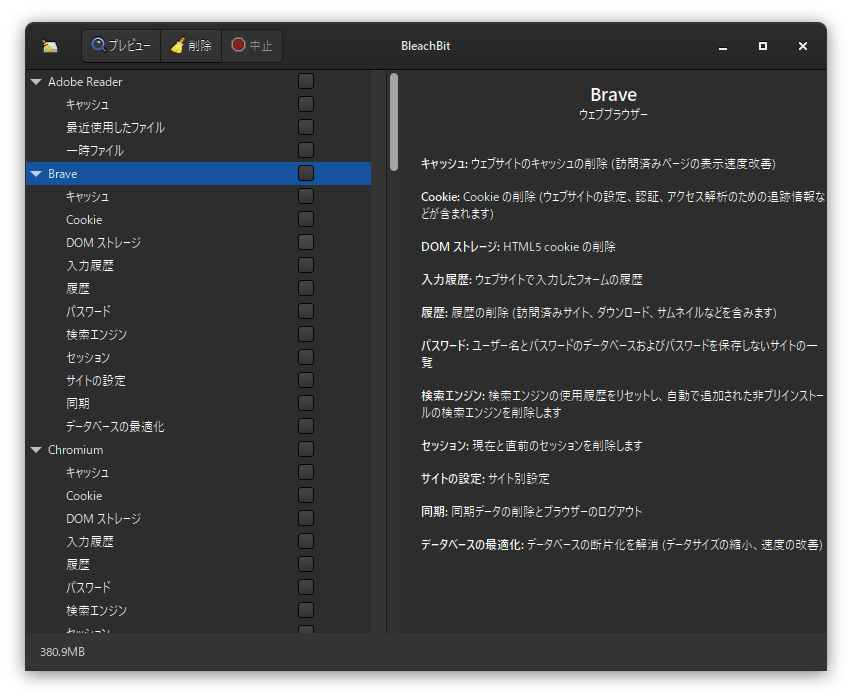Check the Cookie checkbox under Chromium
Screen dimensions: 852x699
(x=306, y=496)
